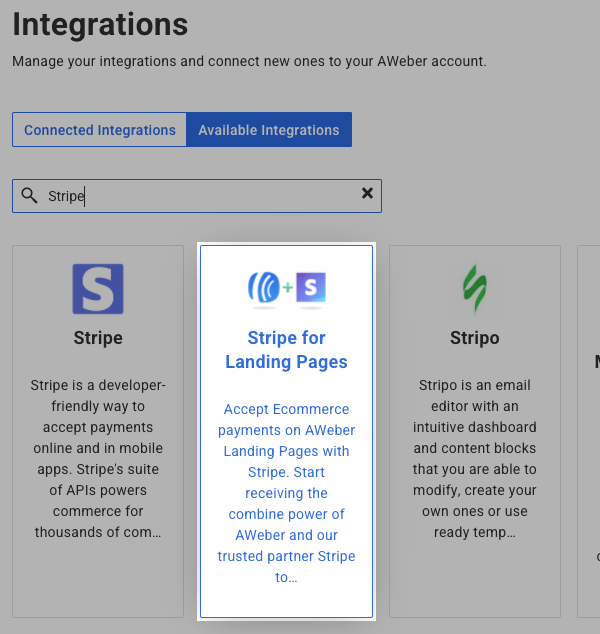Focus the search box containing "Stripe"
This screenshot has width=600, height=634.
click(x=200, y=196)
